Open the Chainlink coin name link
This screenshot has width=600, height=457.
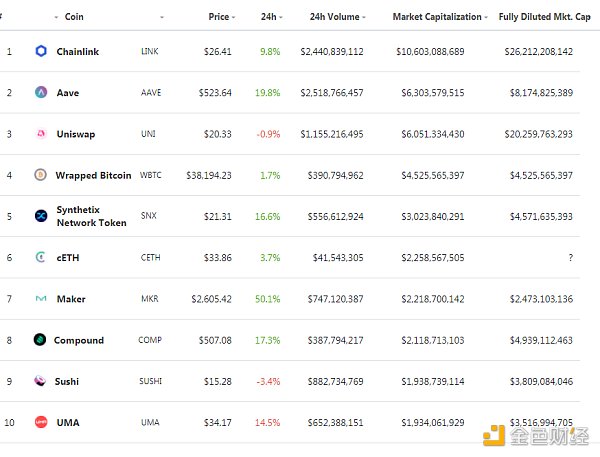point(82,51)
